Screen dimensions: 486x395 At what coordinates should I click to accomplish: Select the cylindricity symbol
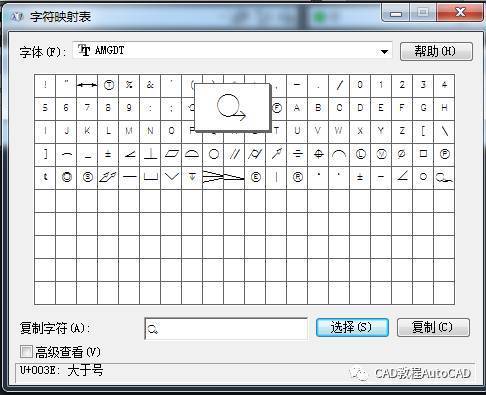click(255, 154)
